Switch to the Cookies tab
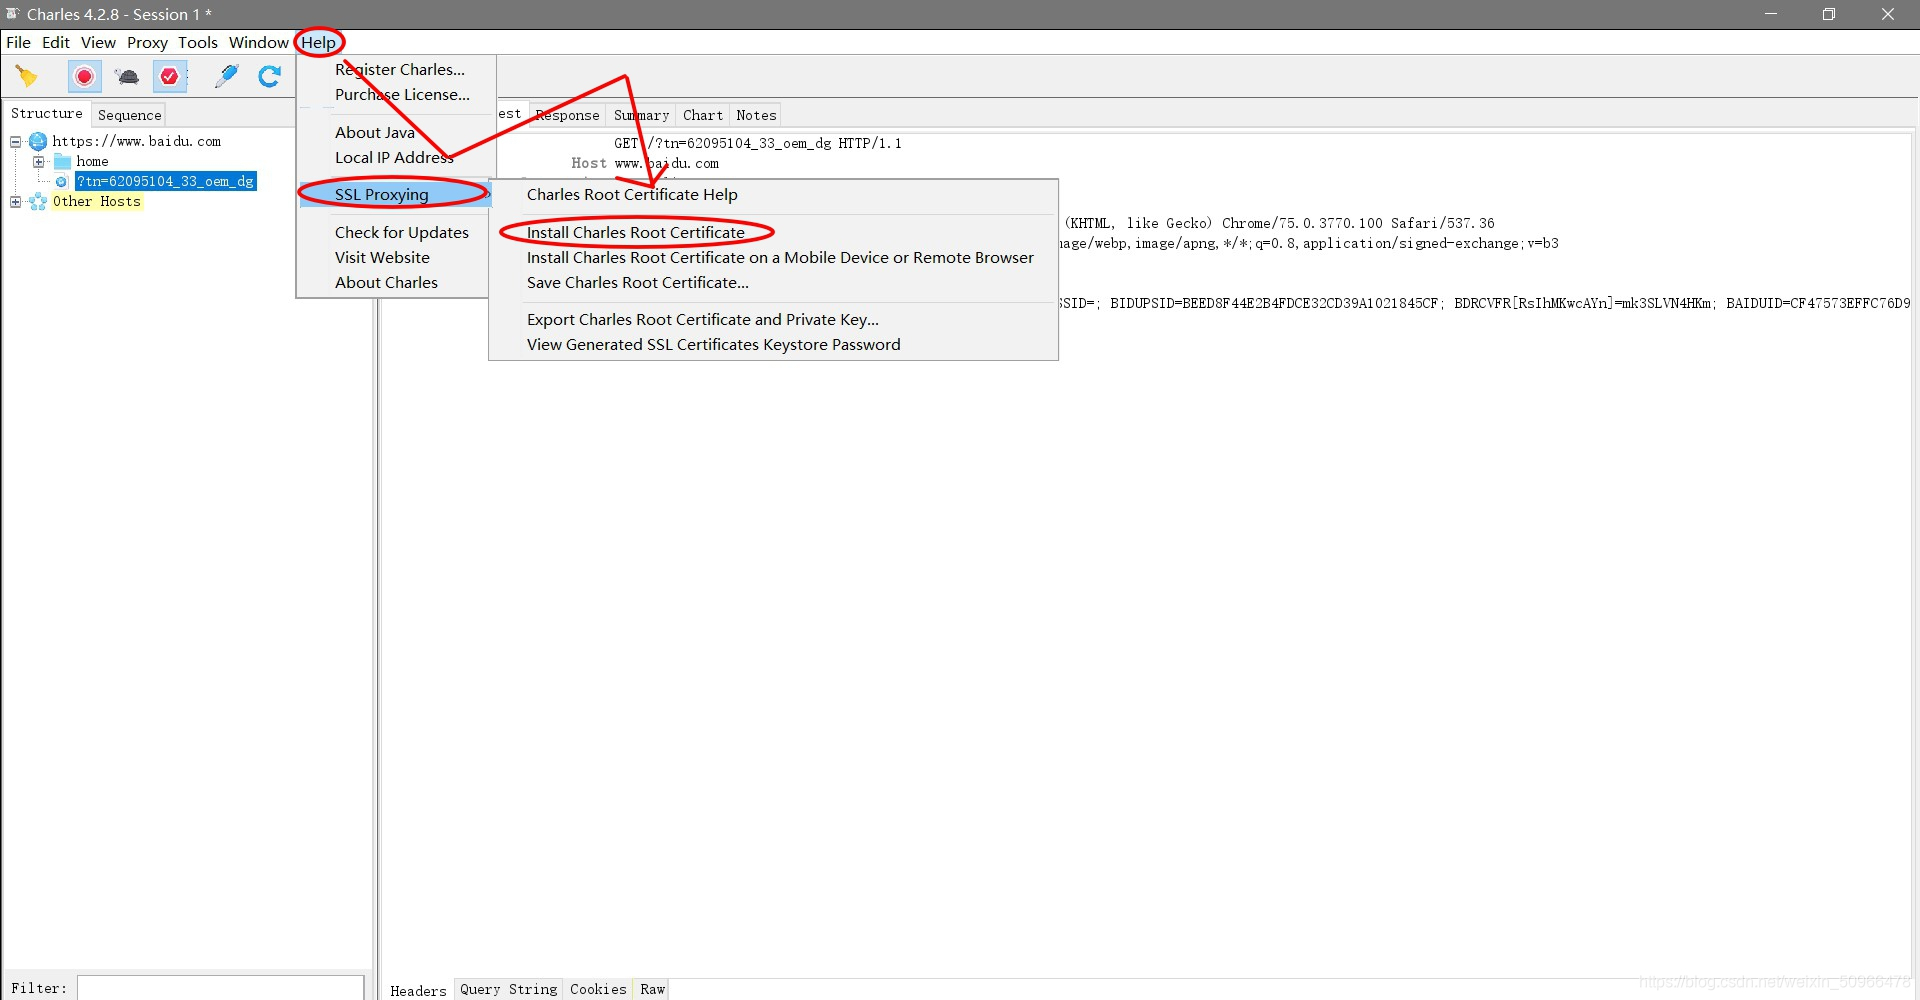1920x1000 pixels. [598, 989]
